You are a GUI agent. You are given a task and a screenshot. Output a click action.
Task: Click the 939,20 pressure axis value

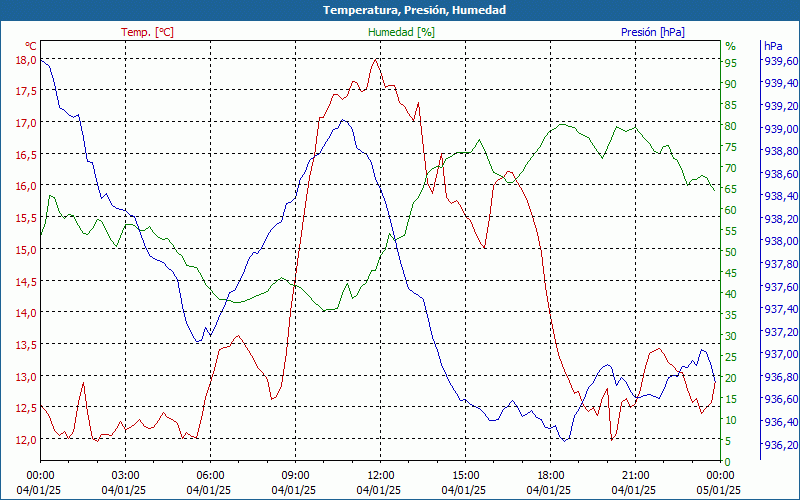[781, 106]
